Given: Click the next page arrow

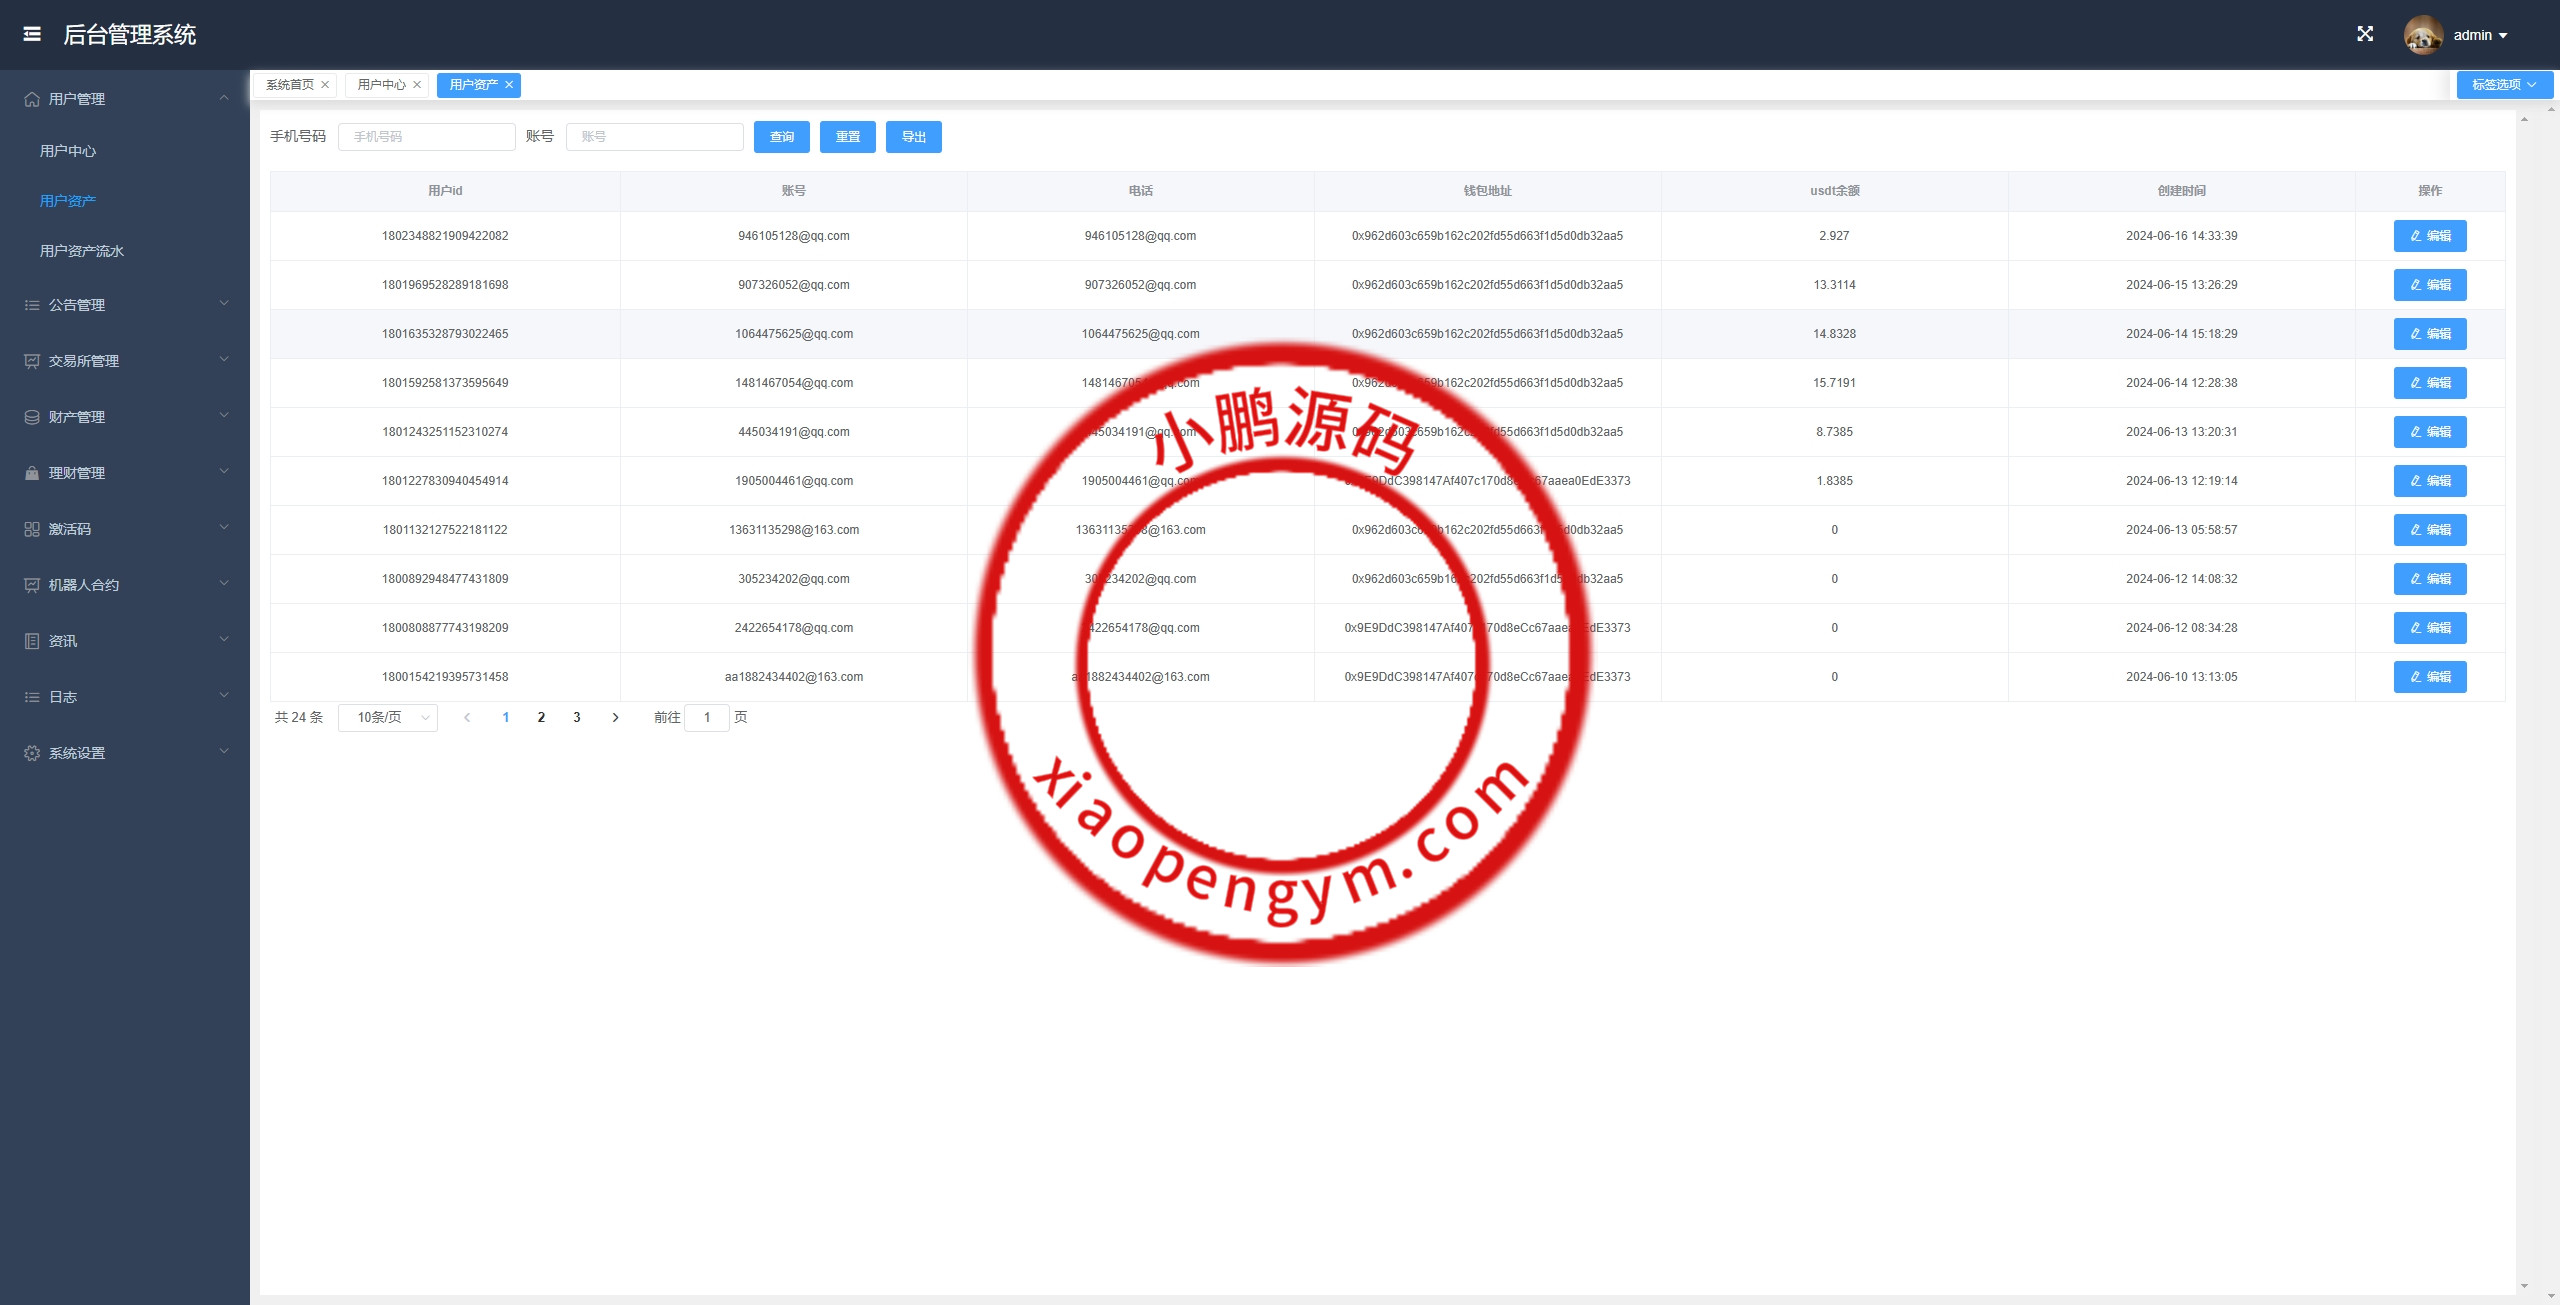Looking at the screenshot, I should coord(615,717).
